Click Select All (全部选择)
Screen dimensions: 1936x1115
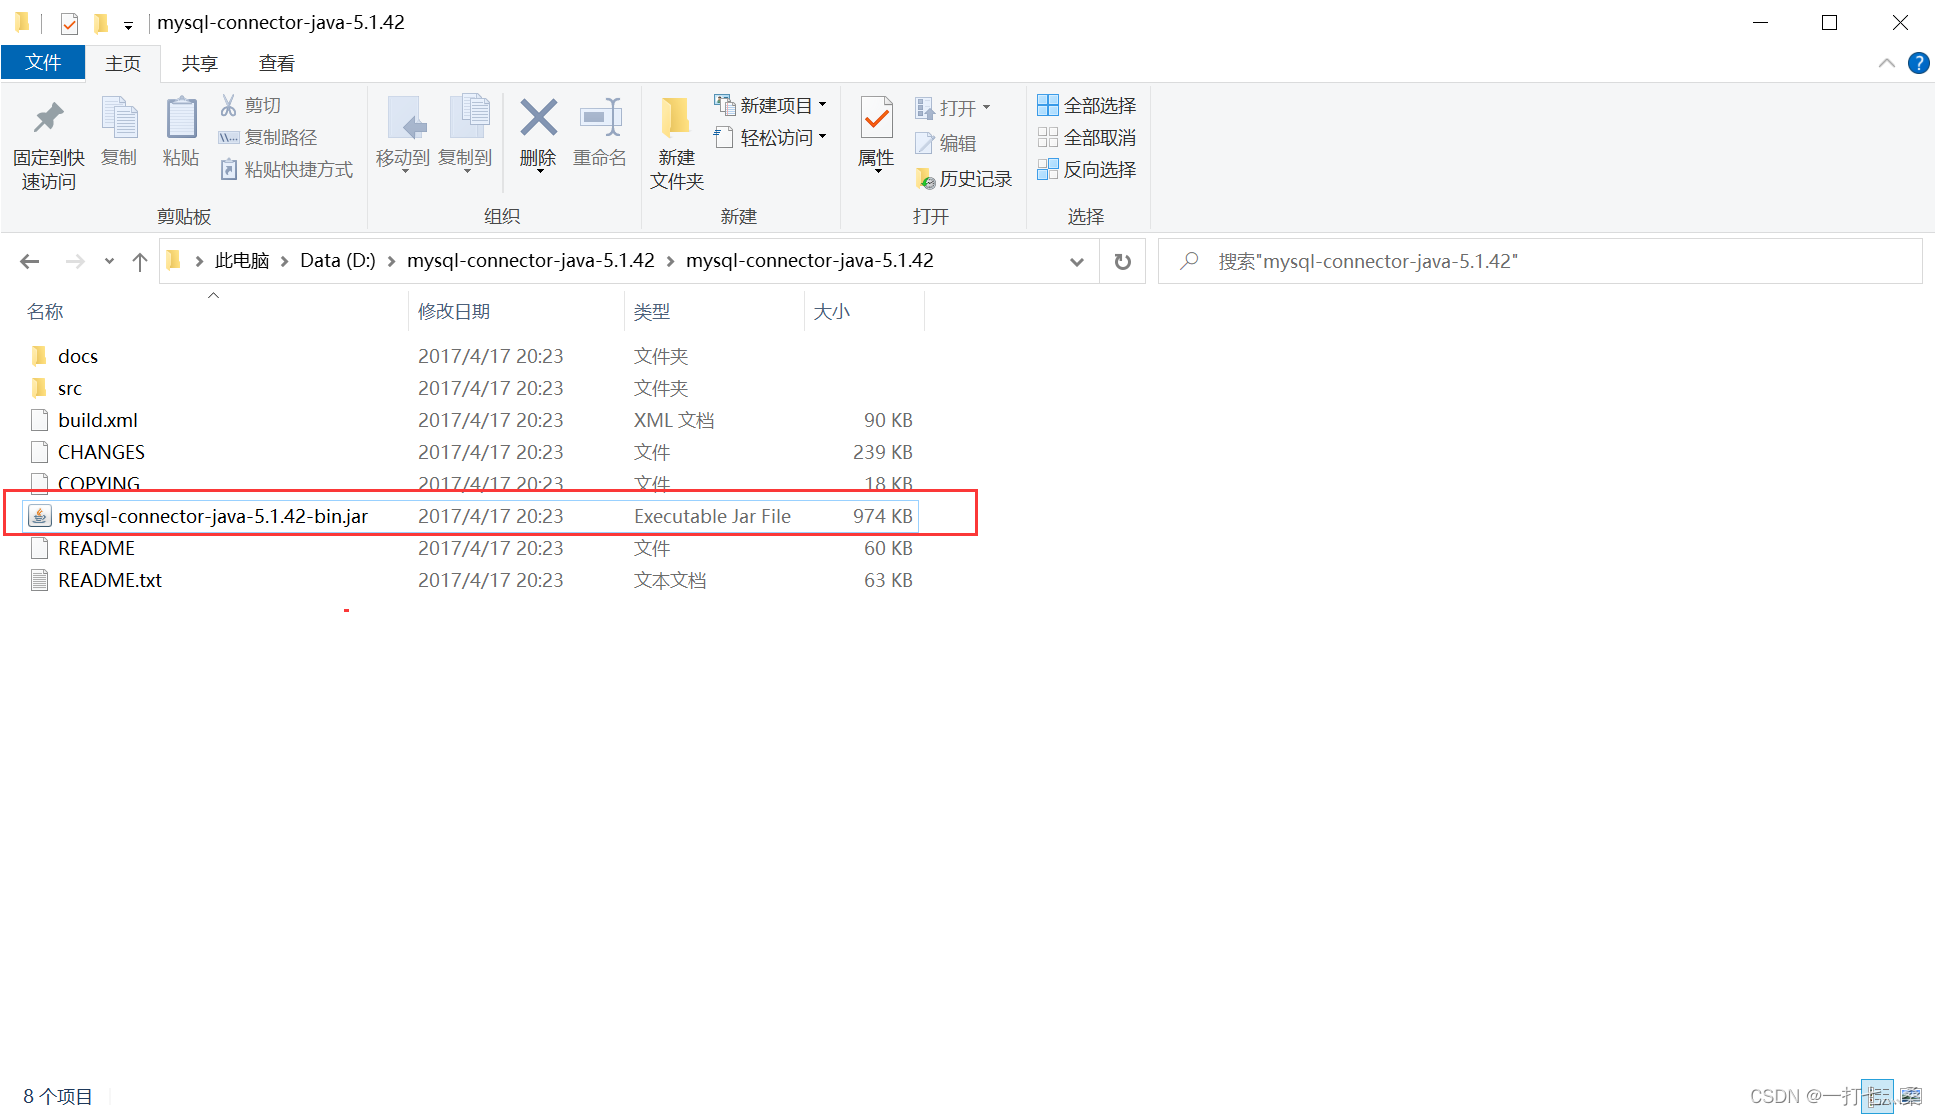click(1087, 105)
